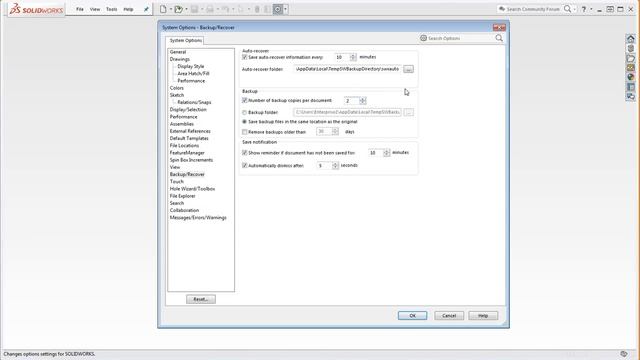Open the Tools menu
640x360 pixels.
pyautogui.click(x=111, y=9)
